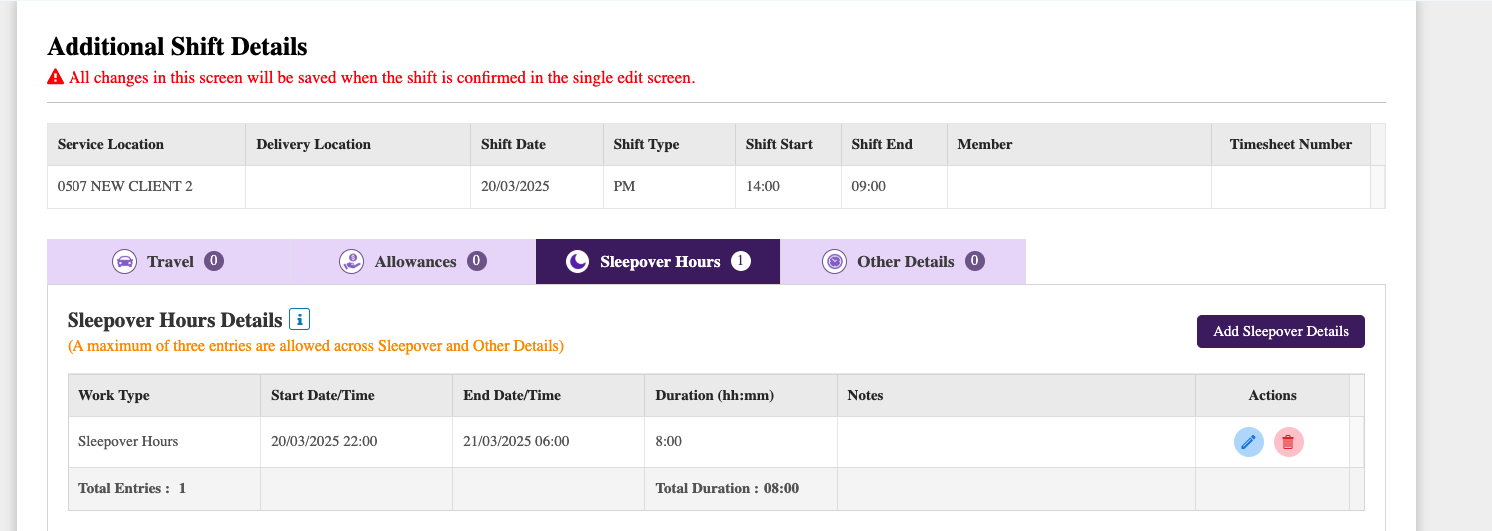This screenshot has height=531, width=1492.
Task: Open the Other Details tab
Action: pos(903,262)
